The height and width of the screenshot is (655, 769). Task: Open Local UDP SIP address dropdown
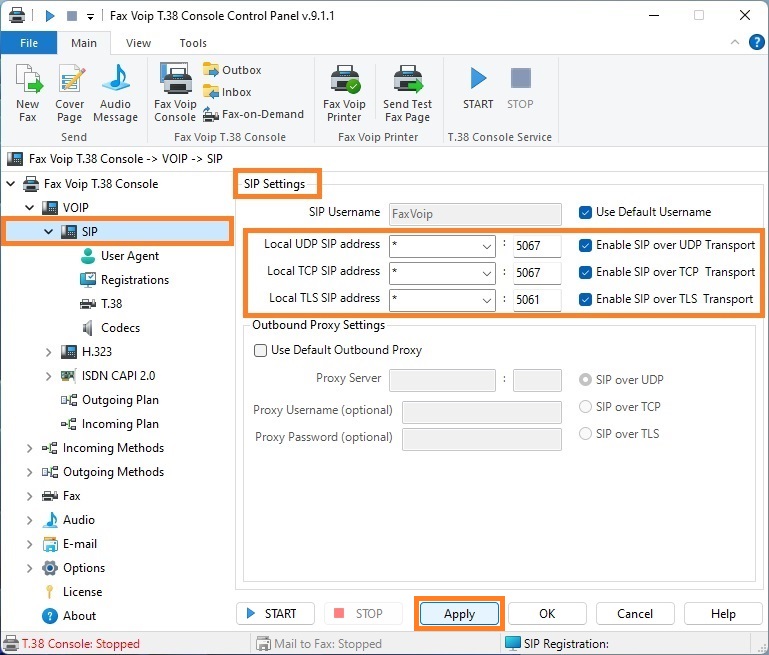487,246
